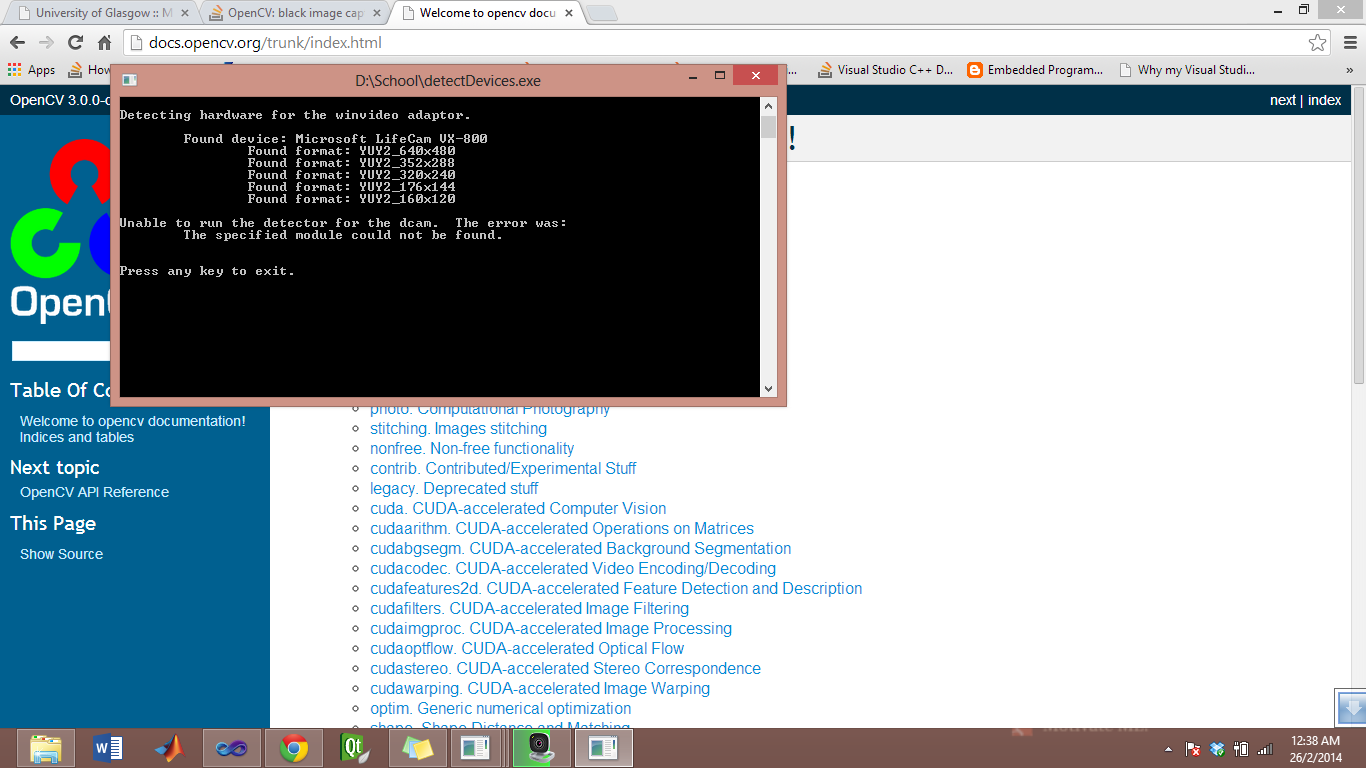Open the network signal tray icon
The height and width of the screenshot is (768, 1366).
tap(1265, 749)
